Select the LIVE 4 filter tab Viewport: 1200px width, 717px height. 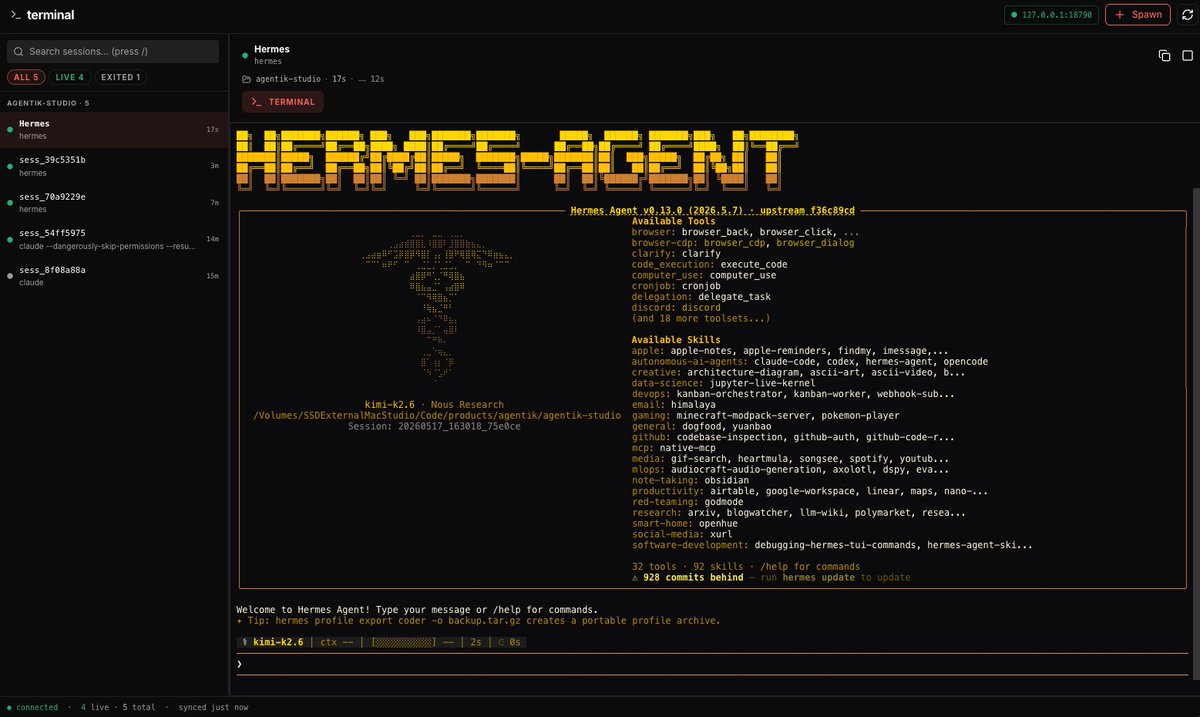[x=70, y=77]
